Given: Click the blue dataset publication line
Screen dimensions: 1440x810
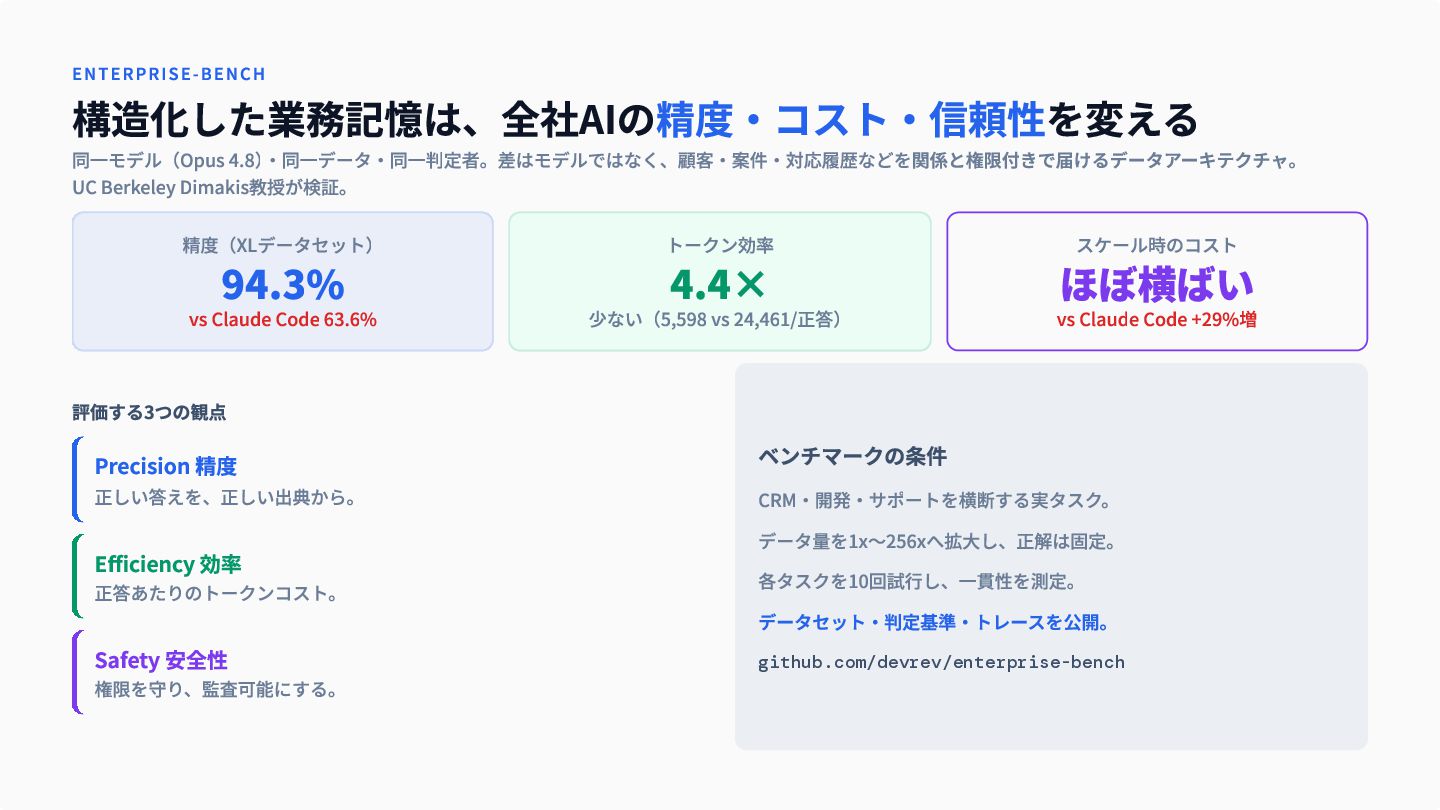Looking at the screenshot, I should (933, 622).
